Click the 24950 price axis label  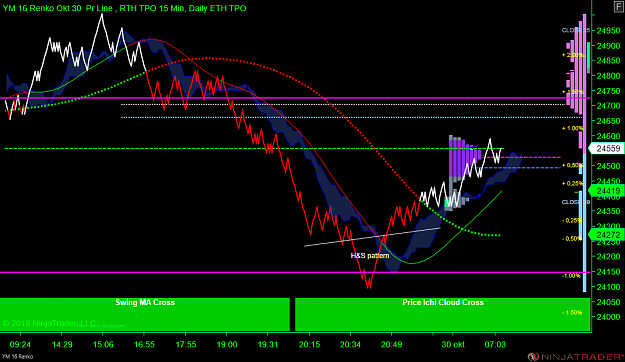coord(608,31)
